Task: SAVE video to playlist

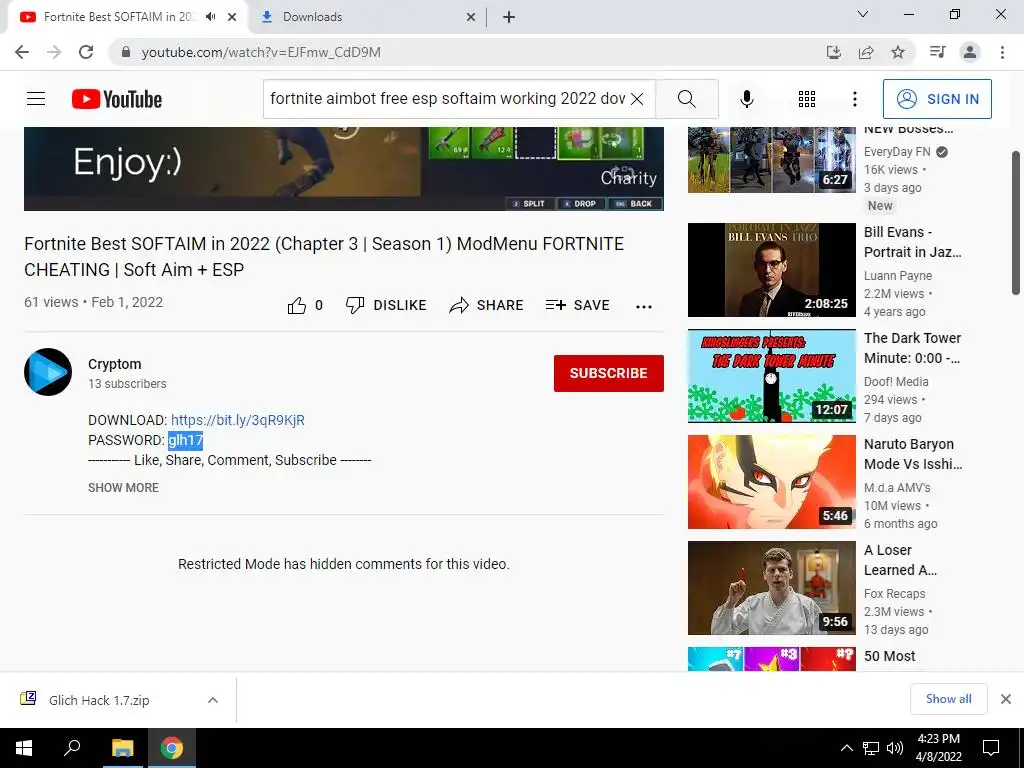Action: [578, 305]
